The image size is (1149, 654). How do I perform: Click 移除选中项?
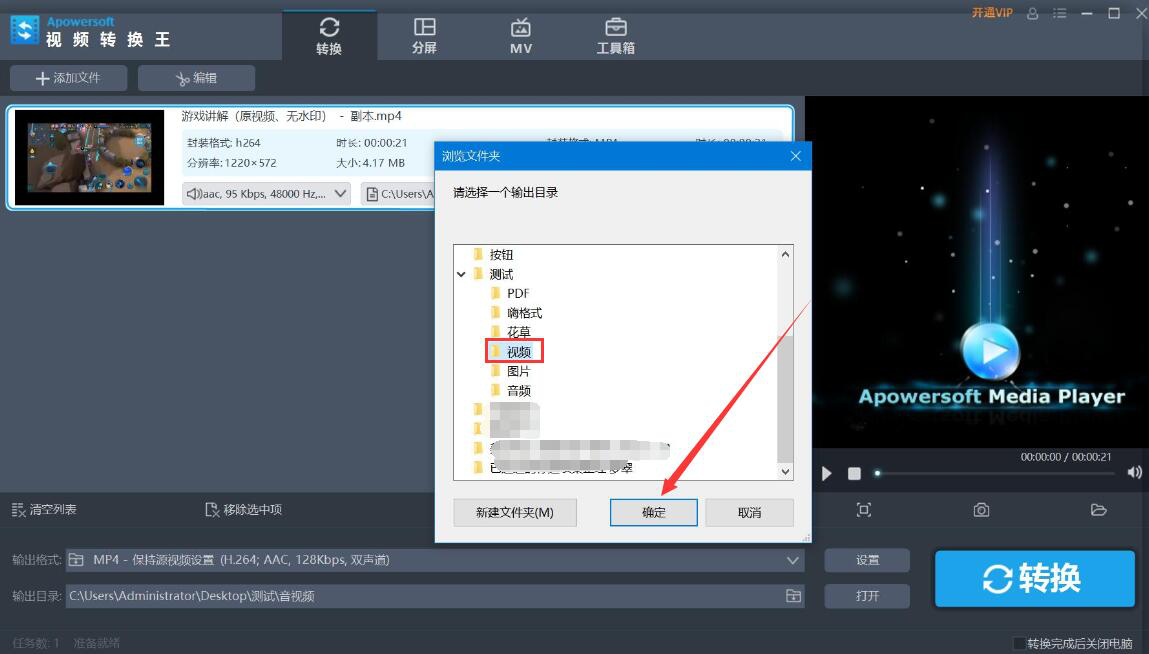click(243, 510)
